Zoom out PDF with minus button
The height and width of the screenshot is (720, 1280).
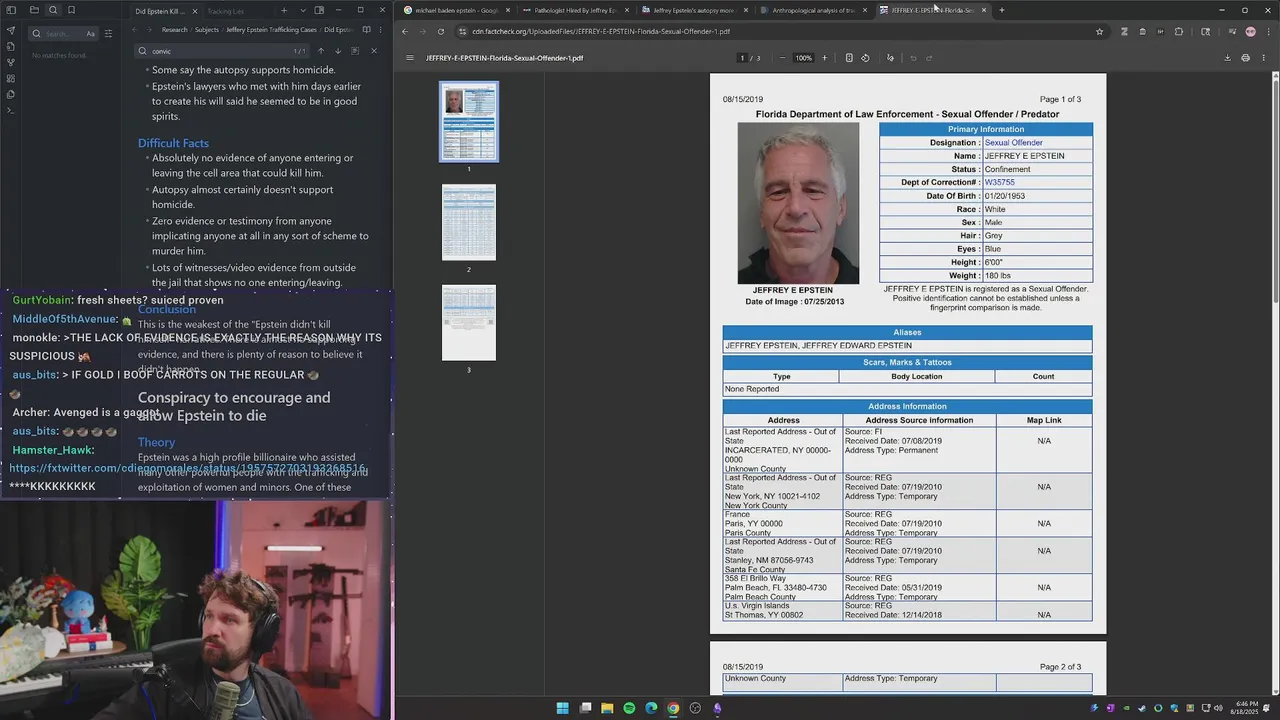[782, 58]
